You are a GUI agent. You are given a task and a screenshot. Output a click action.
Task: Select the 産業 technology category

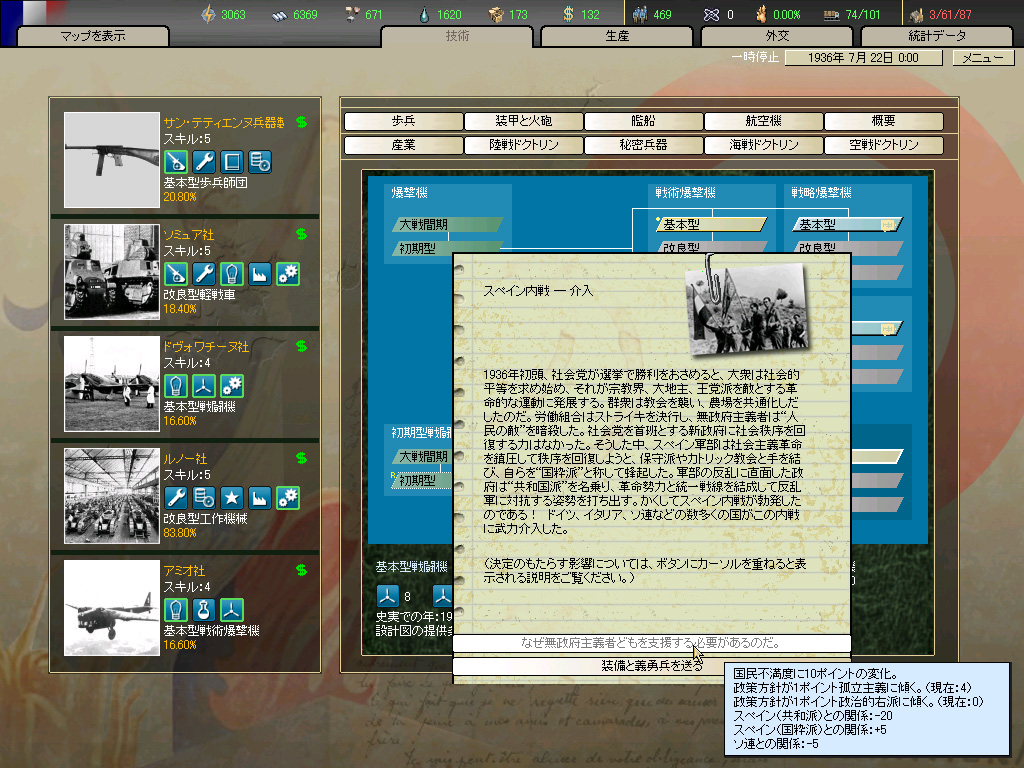coord(404,145)
